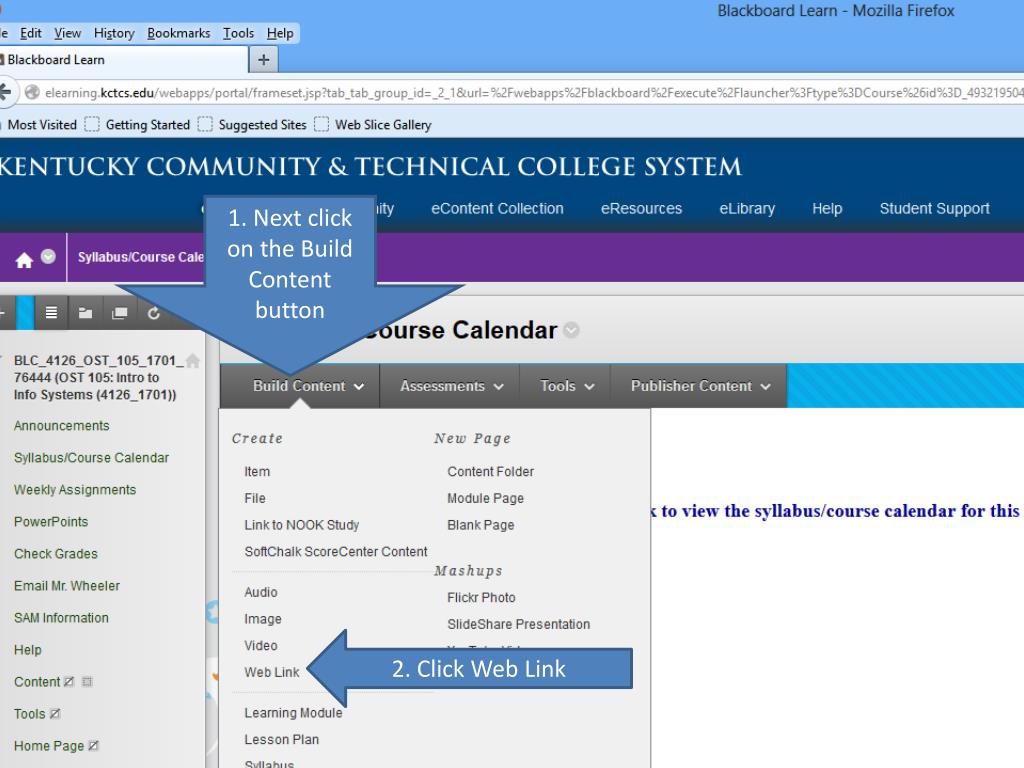Screen dimensions: 1024x768
Task: Open the Help menu in the Firefox menu bar
Action: [280, 33]
